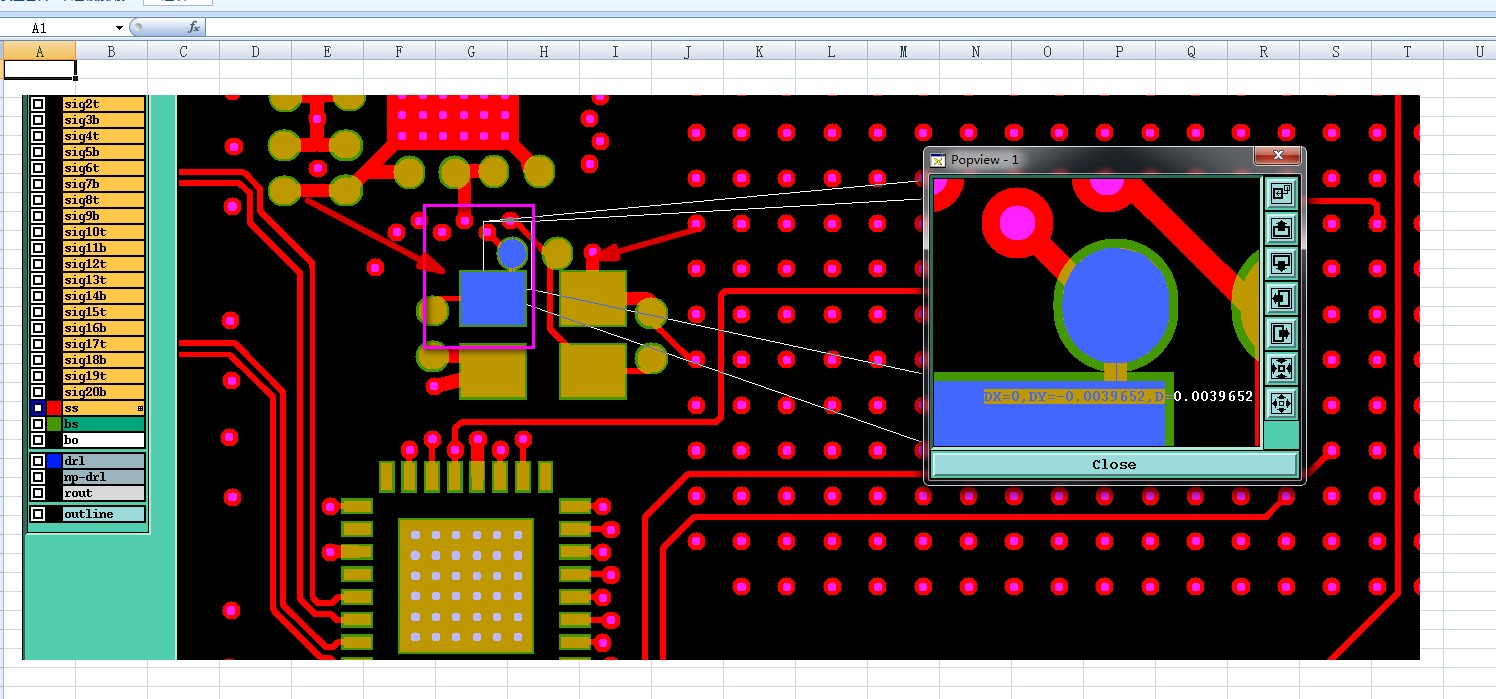Pan the Popview up with arrow icon

pos(1281,228)
